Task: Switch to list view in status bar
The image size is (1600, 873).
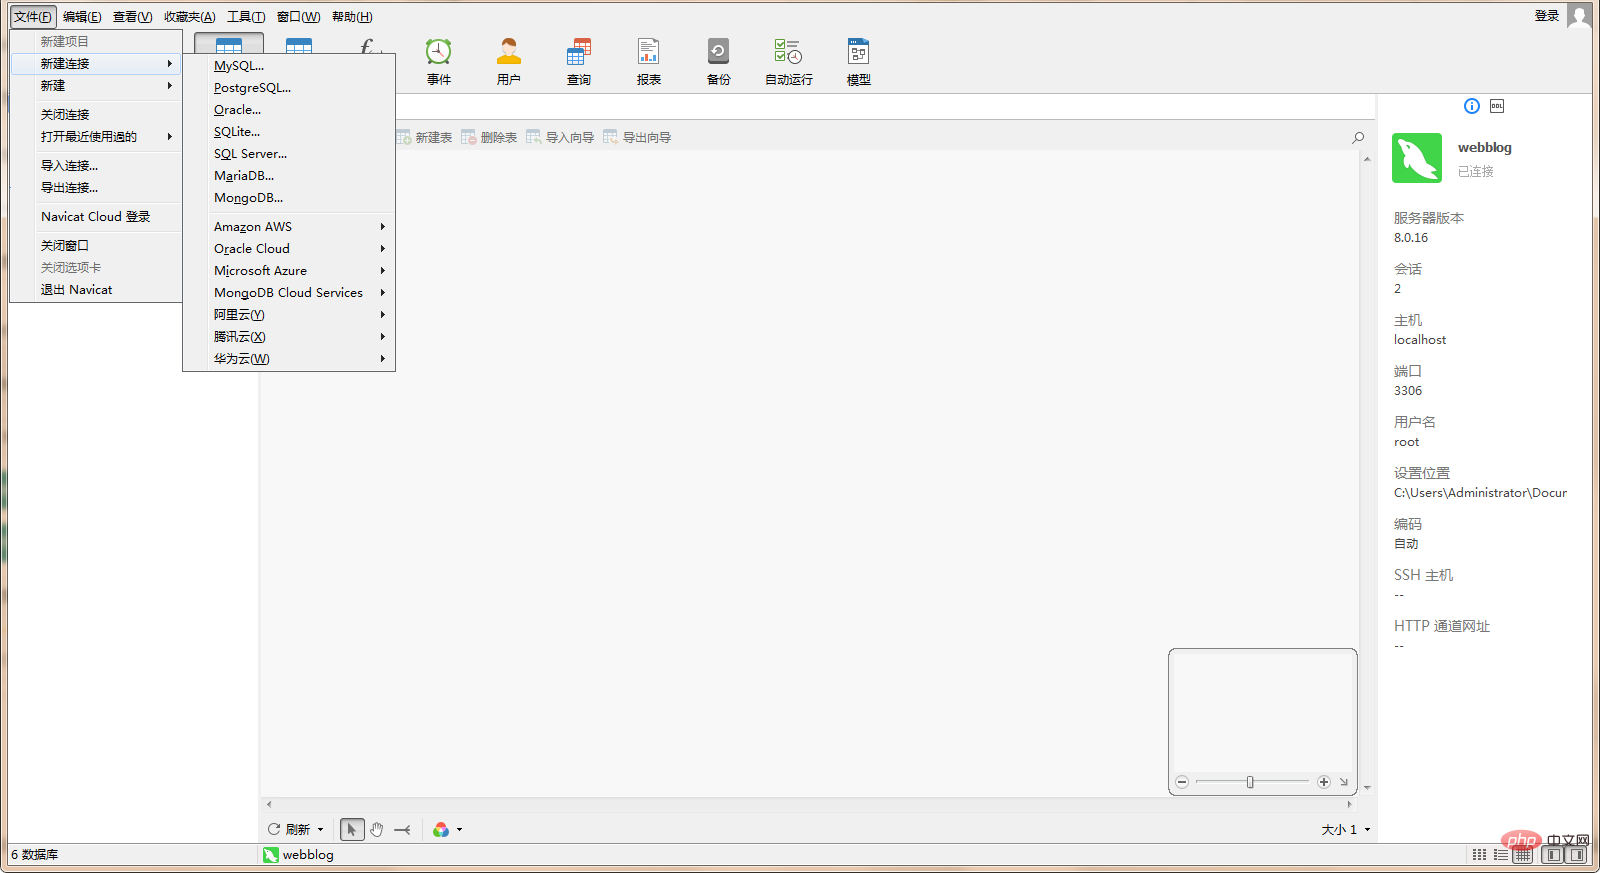Action: [x=1479, y=855]
